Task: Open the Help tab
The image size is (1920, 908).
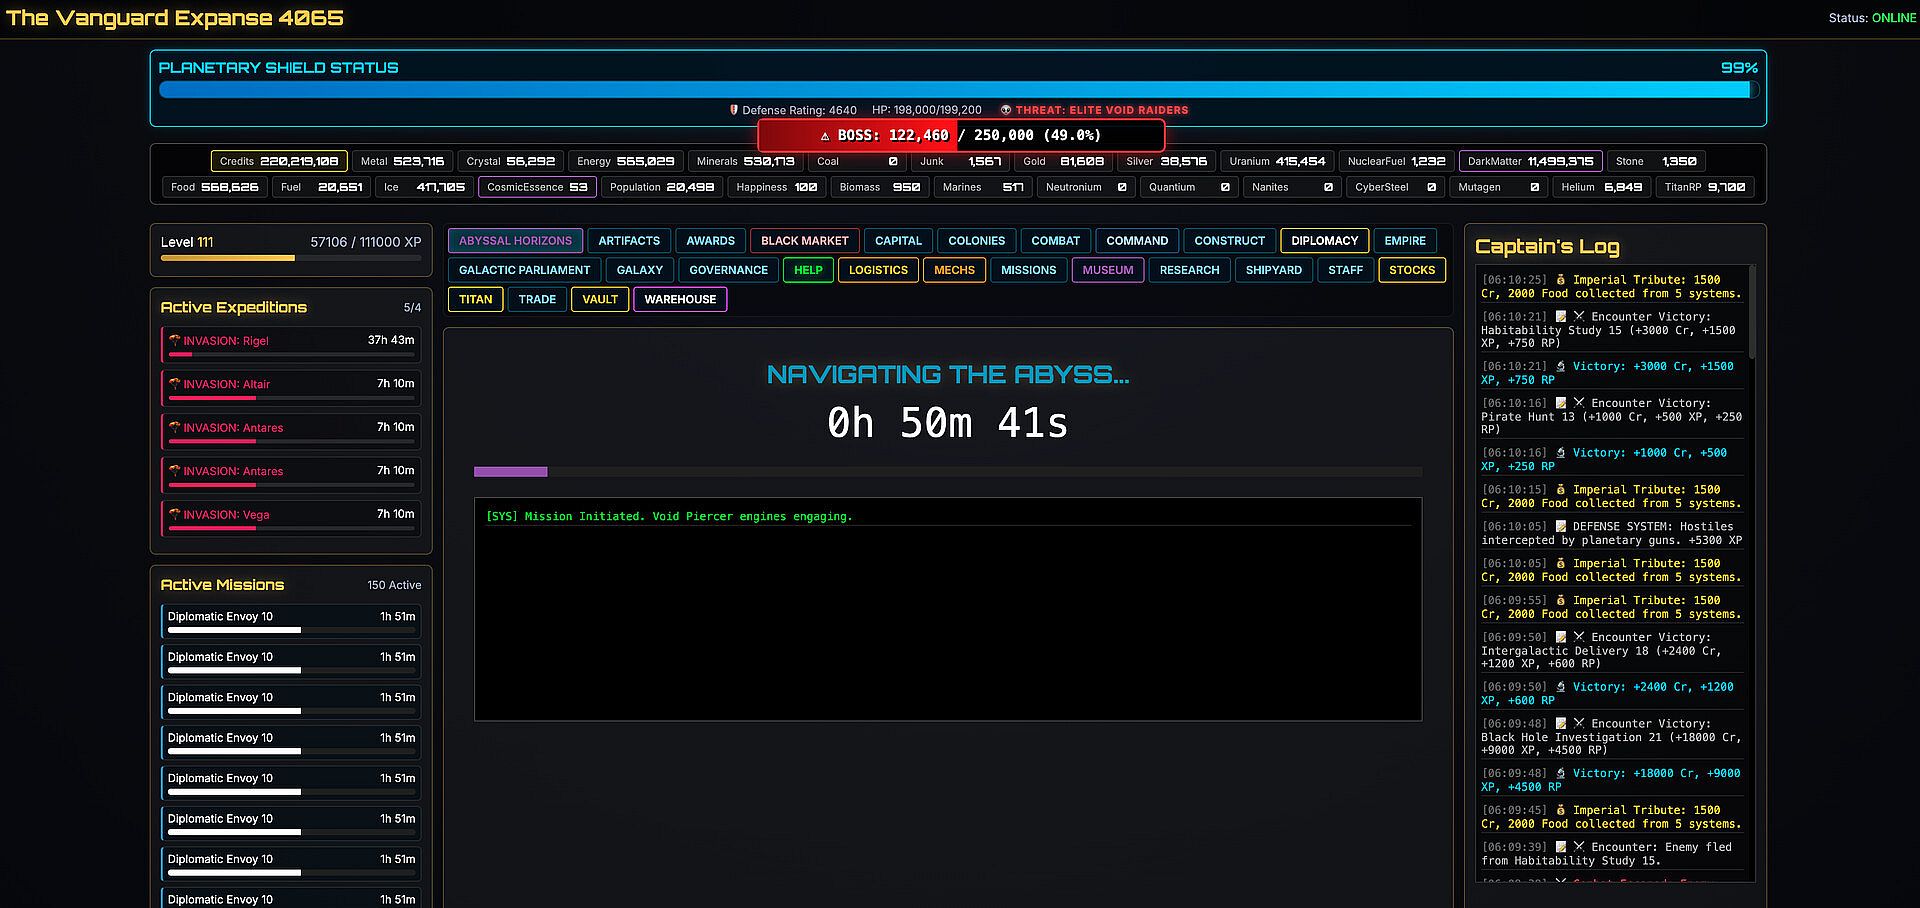Action: pos(808,270)
